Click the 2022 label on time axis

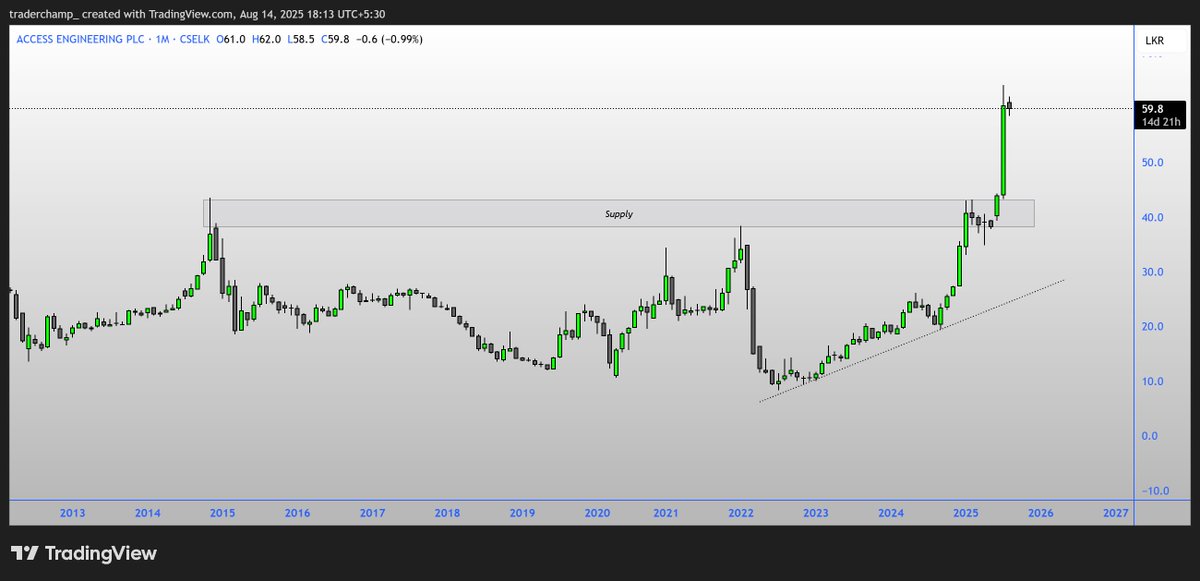click(741, 513)
